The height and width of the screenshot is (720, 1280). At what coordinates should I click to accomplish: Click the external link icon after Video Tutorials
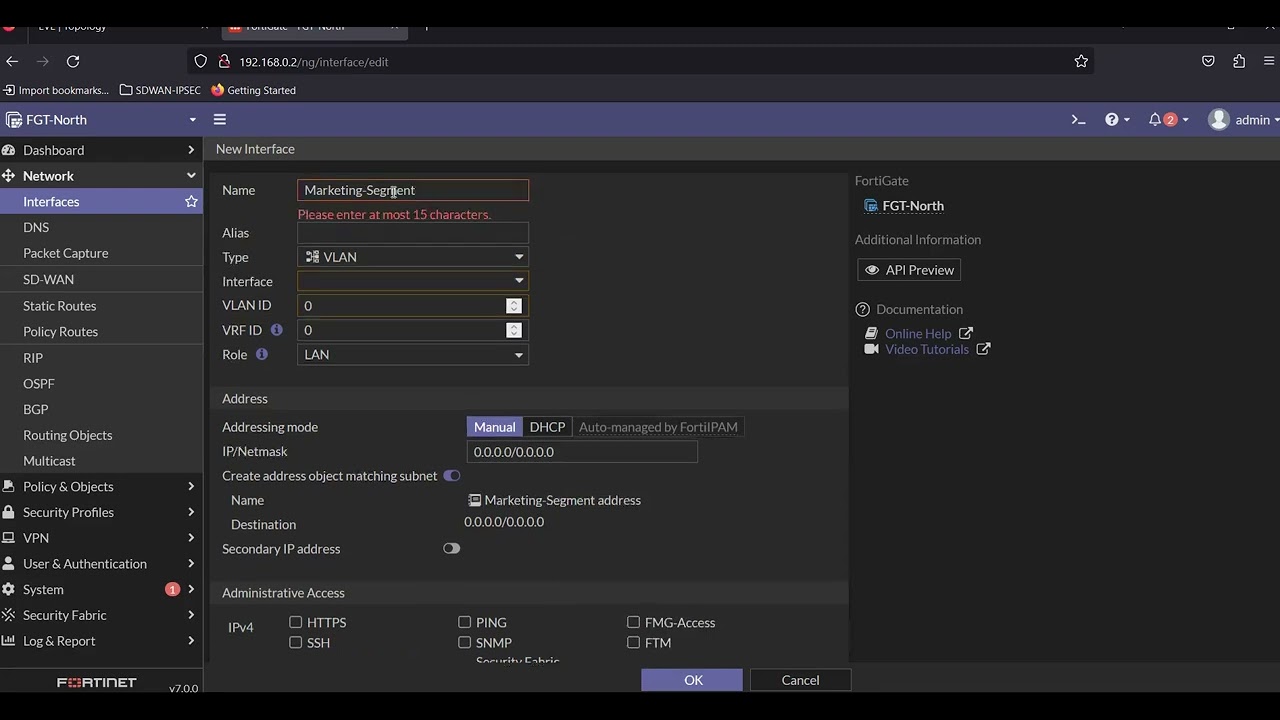(x=983, y=349)
